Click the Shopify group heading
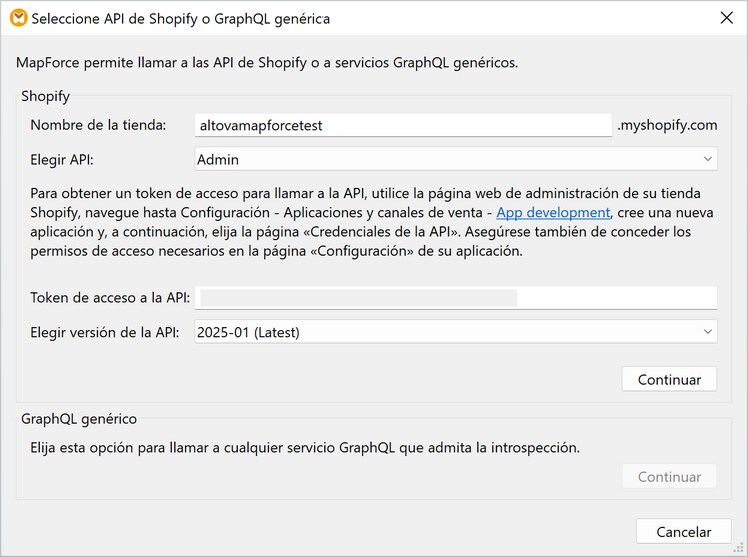 (45, 96)
